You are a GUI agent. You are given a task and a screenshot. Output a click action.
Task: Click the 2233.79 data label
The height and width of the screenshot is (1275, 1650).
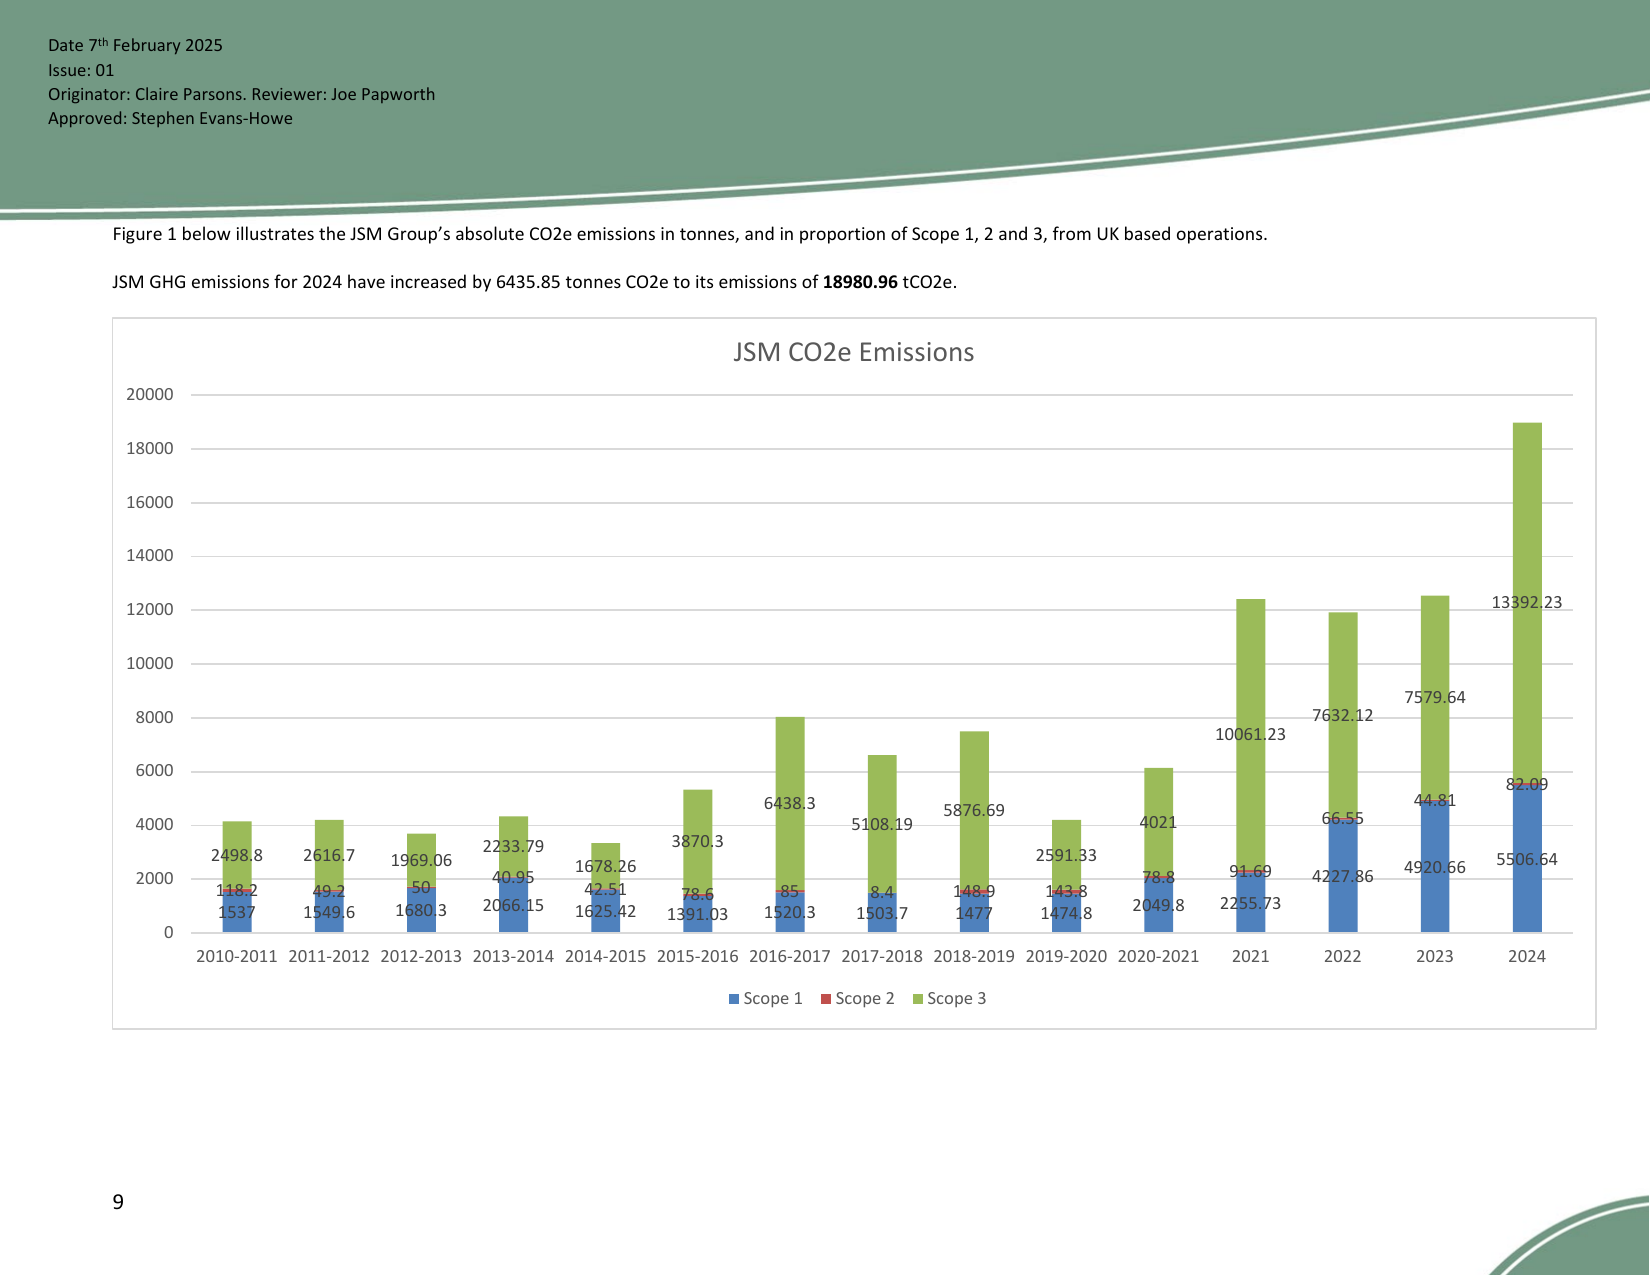[x=514, y=846]
